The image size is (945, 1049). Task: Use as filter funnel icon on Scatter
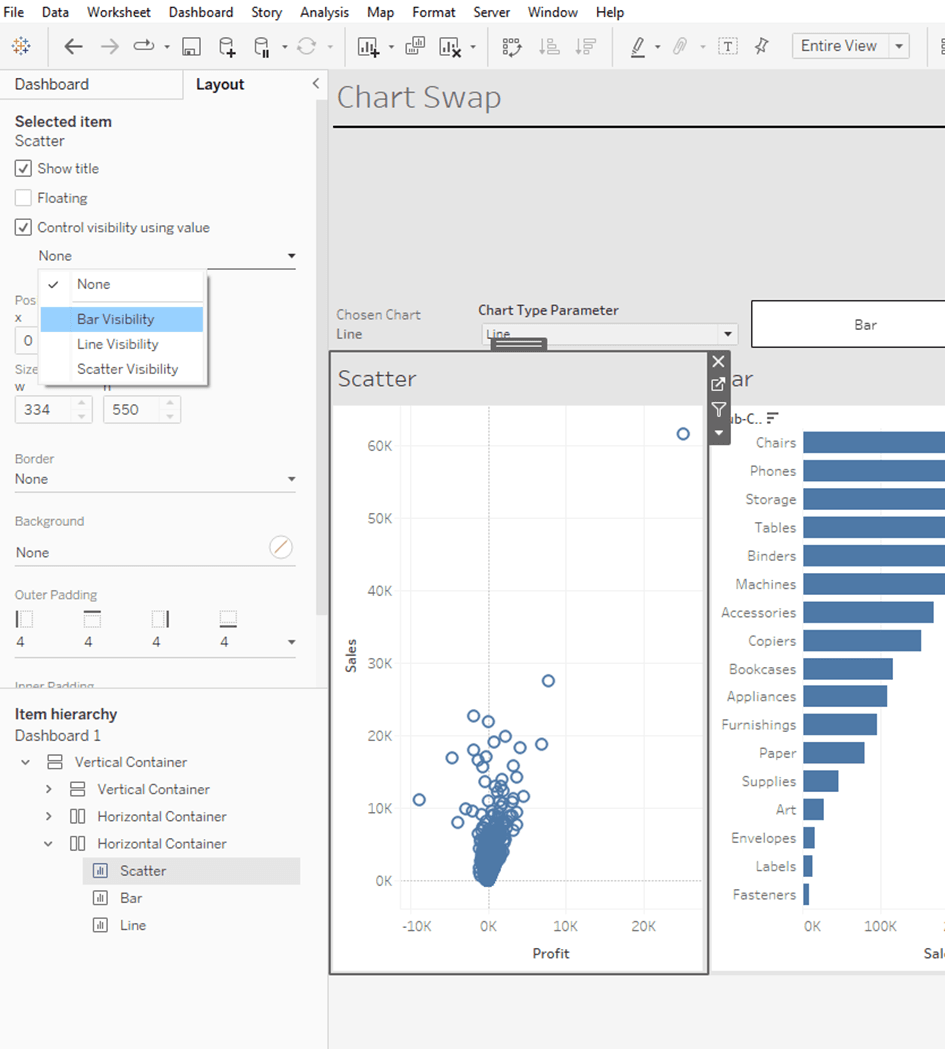(x=718, y=409)
